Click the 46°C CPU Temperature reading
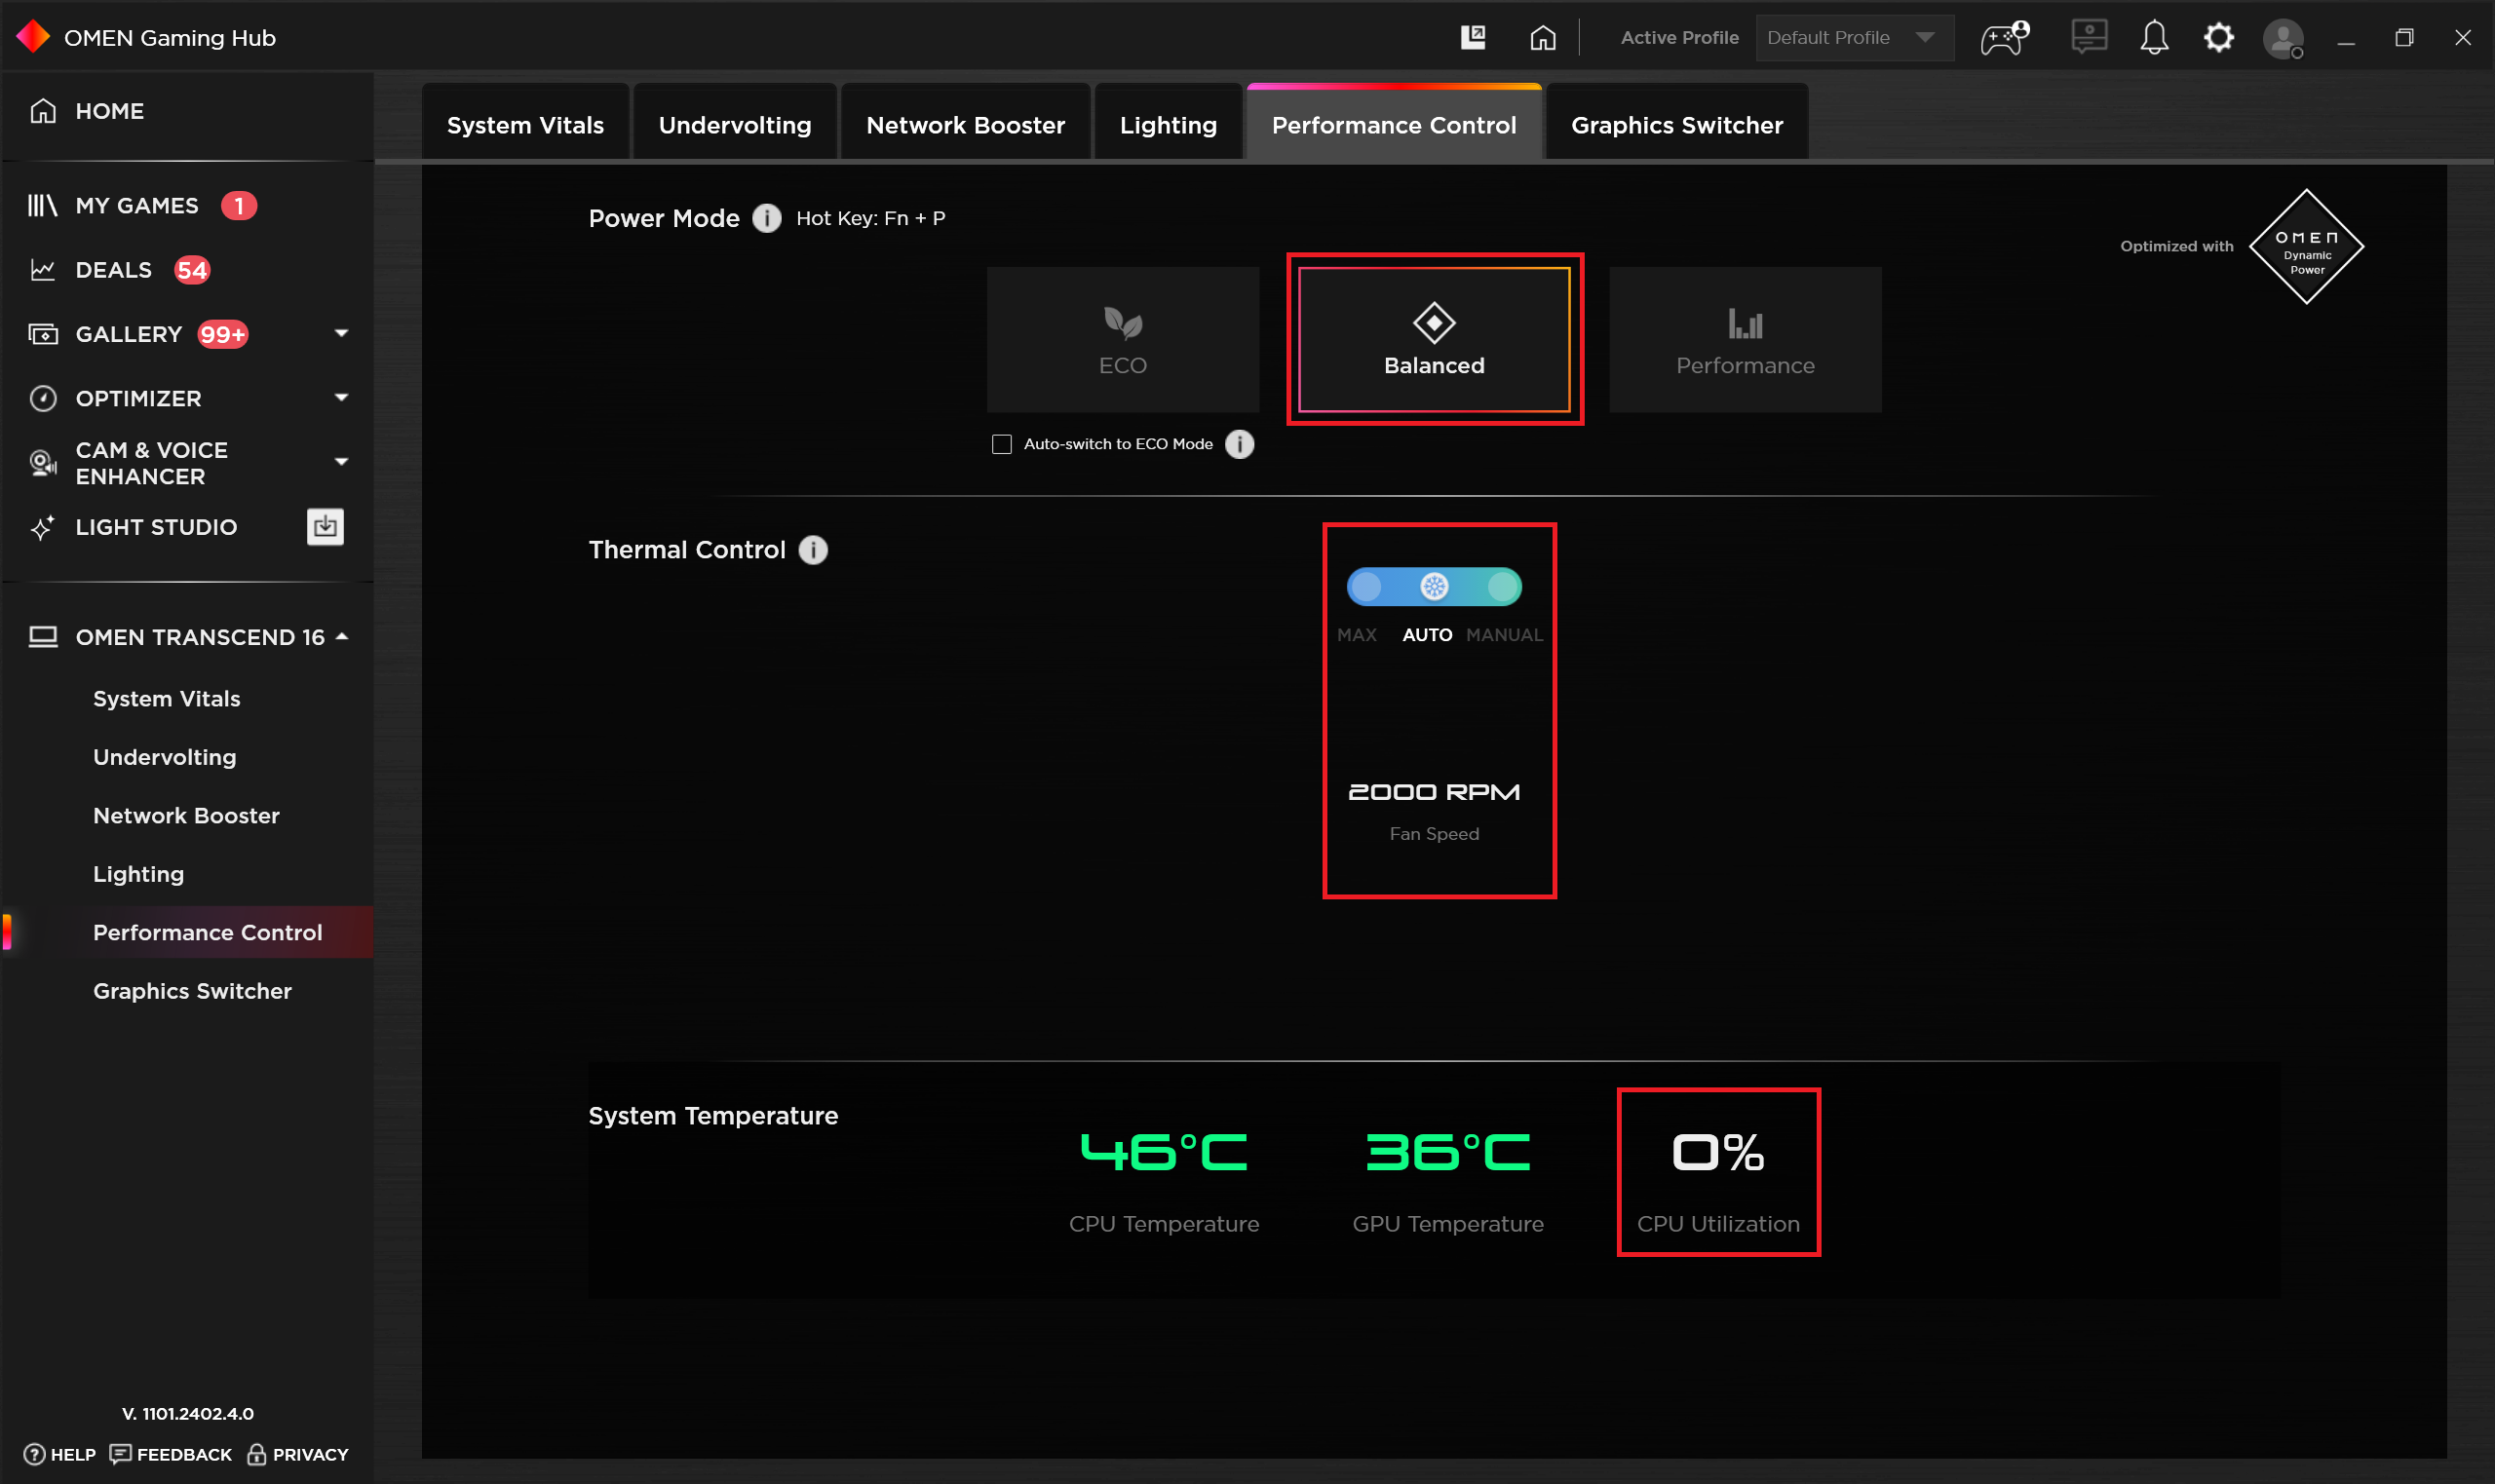This screenshot has height=1484, width=2495. [1164, 1153]
